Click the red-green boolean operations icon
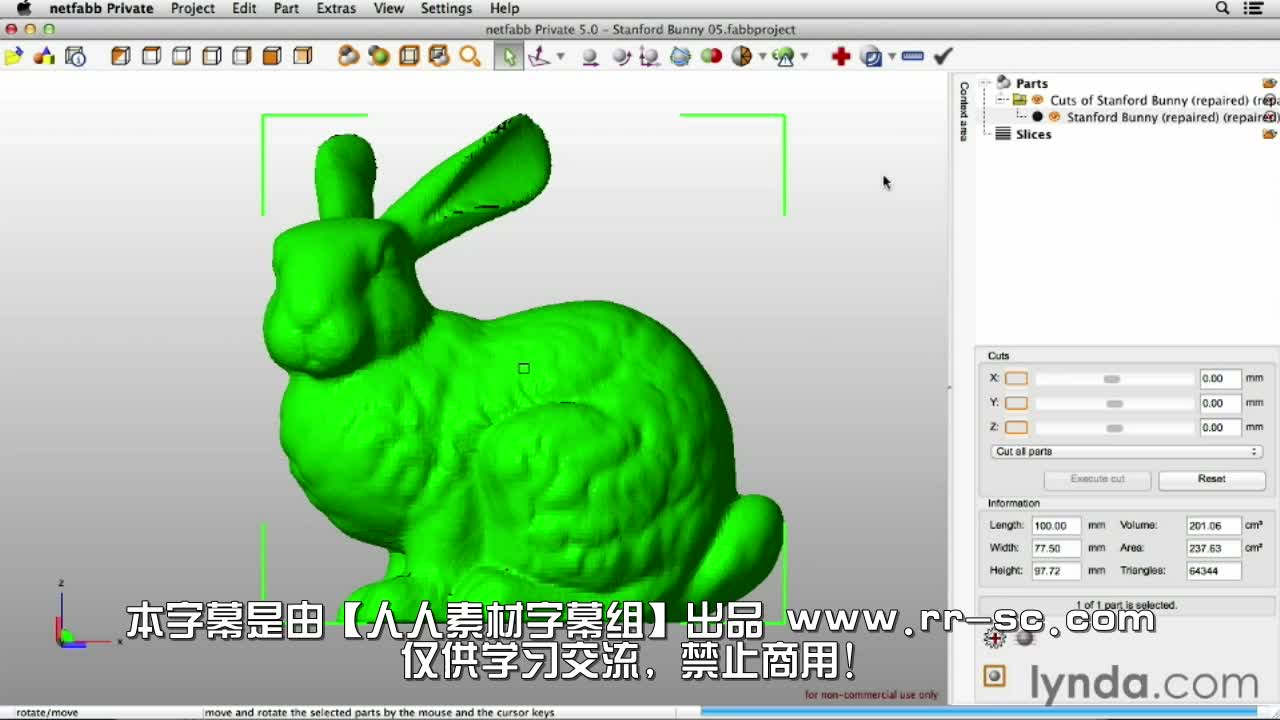The image size is (1280, 720). coord(711,56)
